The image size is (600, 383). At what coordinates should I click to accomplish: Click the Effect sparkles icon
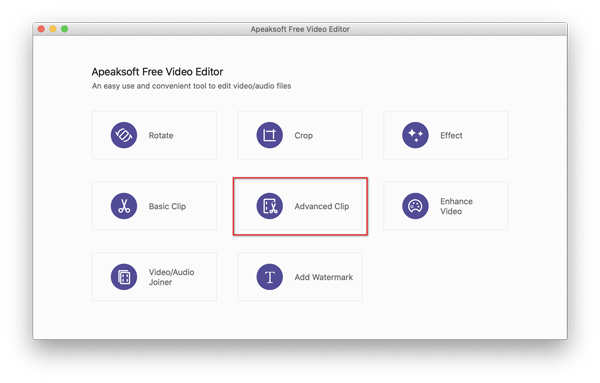[x=415, y=135]
